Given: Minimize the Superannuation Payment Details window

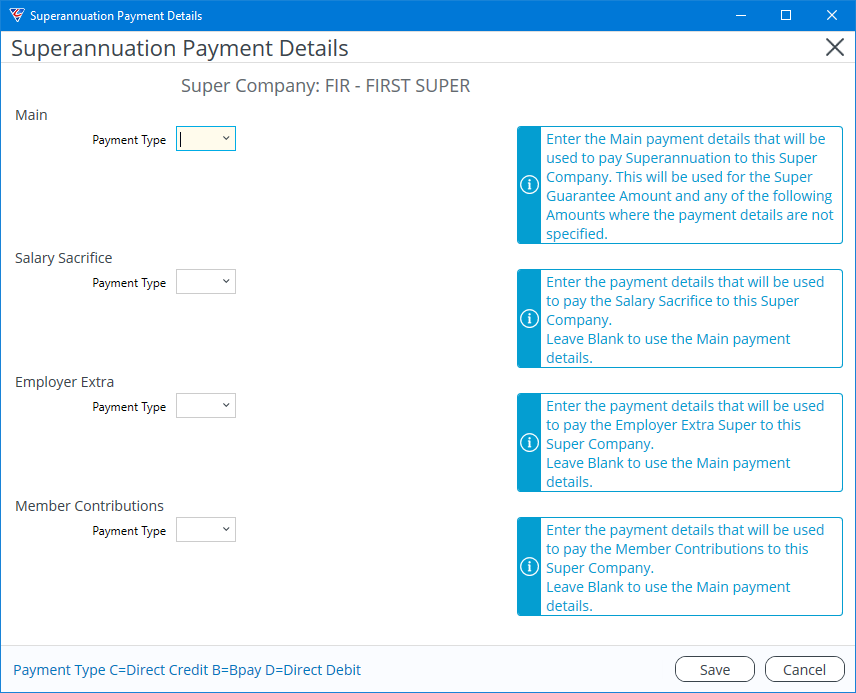Looking at the screenshot, I should tap(741, 15).
